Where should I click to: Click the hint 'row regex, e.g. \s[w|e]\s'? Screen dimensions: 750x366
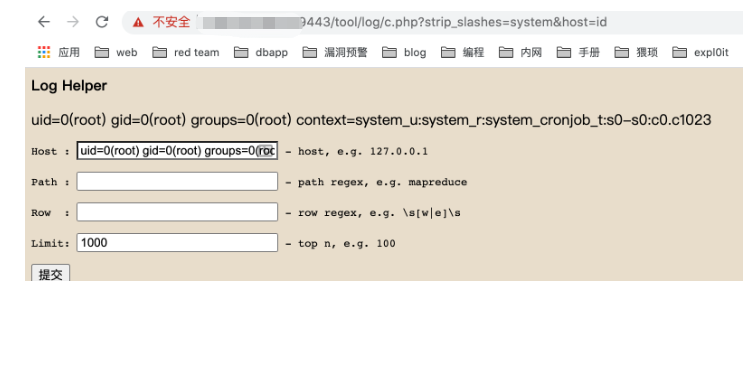point(379,213)
